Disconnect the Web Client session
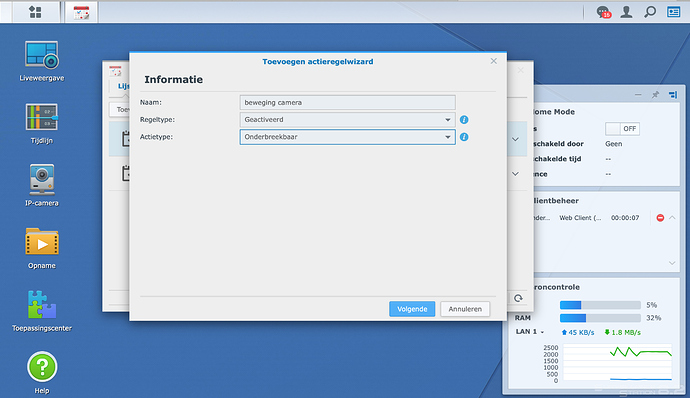 (660, 217)
